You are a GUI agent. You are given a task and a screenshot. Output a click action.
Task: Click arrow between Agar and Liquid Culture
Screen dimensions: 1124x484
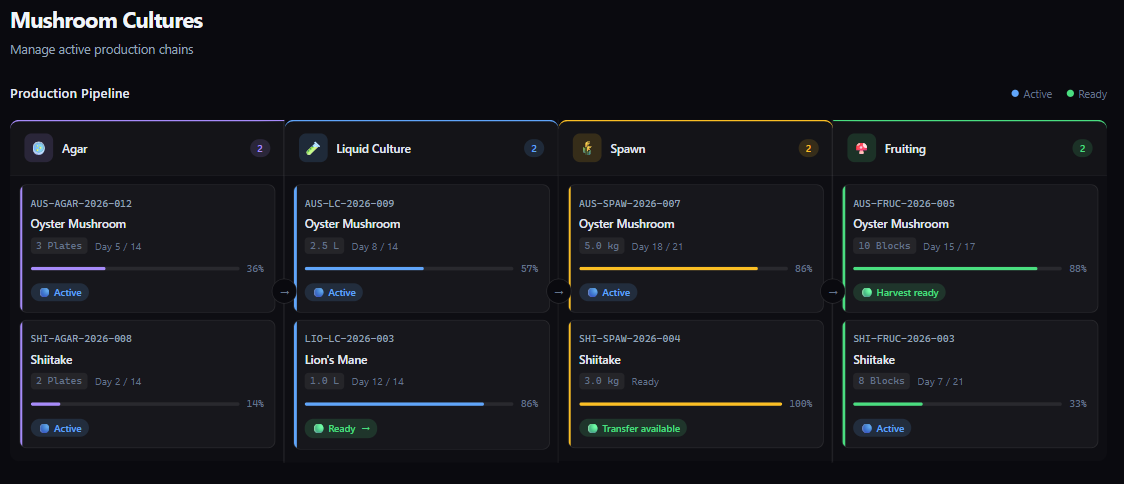pyautogui.click(x=284, y=292)
